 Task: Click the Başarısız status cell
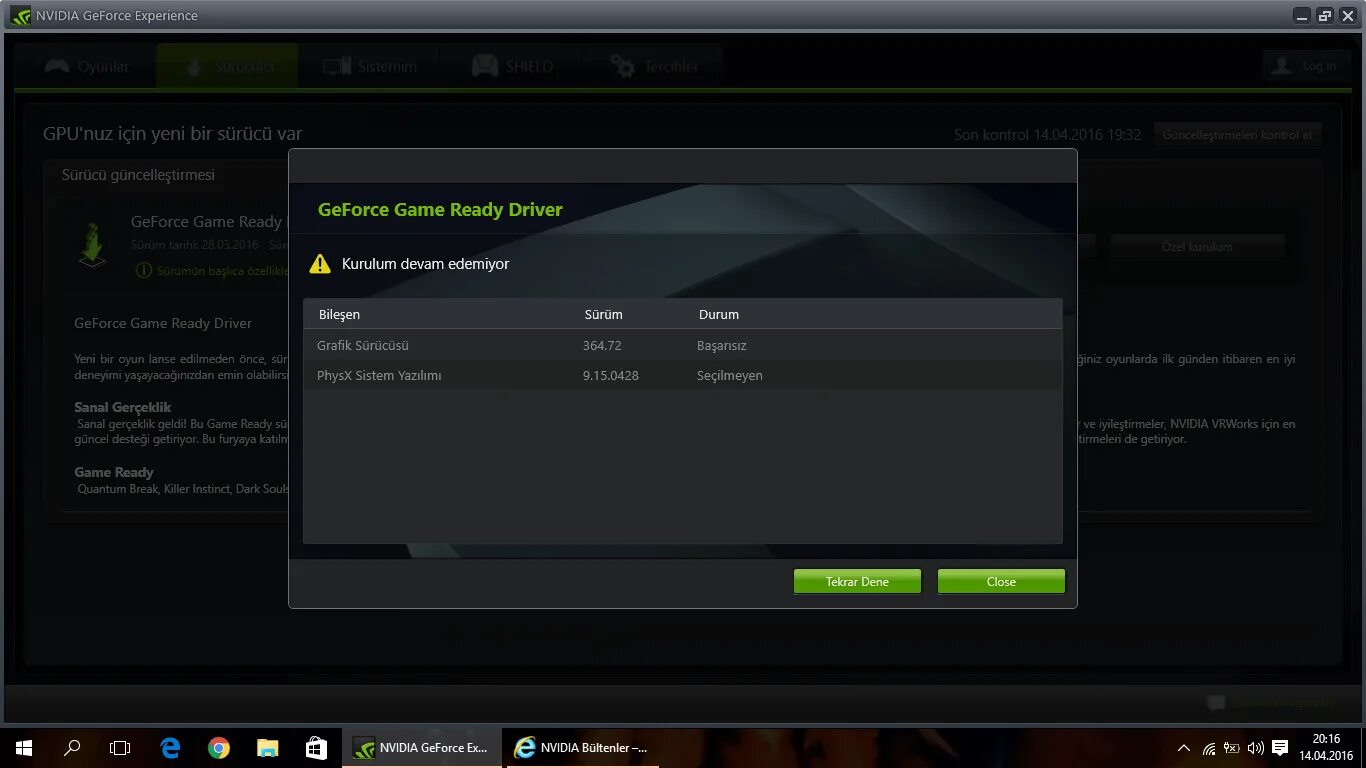tap(722, 345)
